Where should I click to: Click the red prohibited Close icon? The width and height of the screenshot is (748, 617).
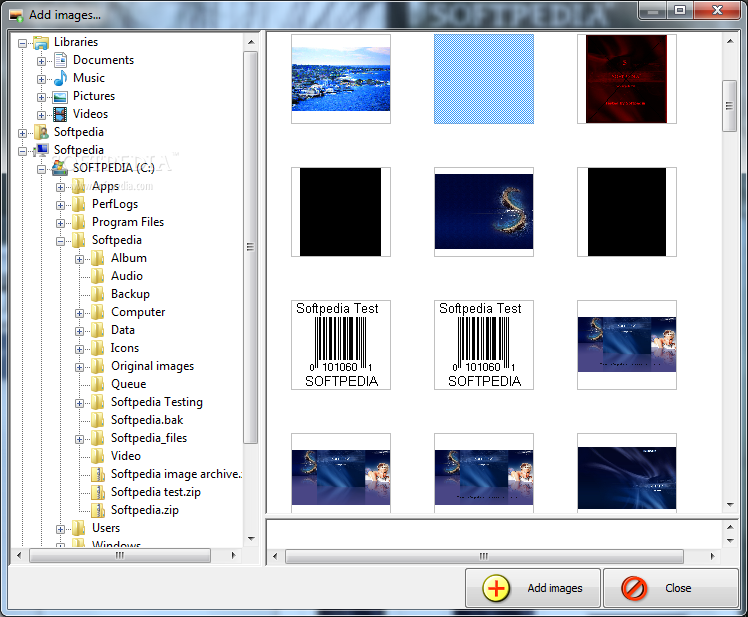click(634, 588)
